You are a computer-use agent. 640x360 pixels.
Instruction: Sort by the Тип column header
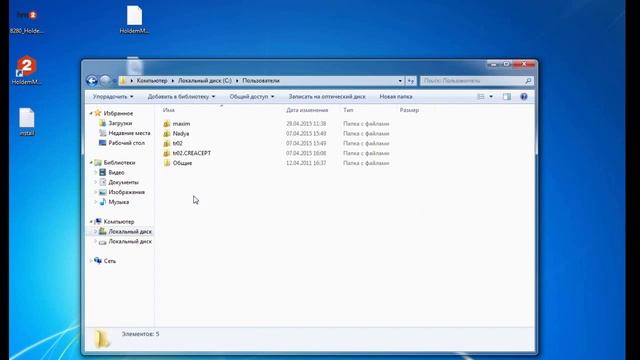click(348, 110)
